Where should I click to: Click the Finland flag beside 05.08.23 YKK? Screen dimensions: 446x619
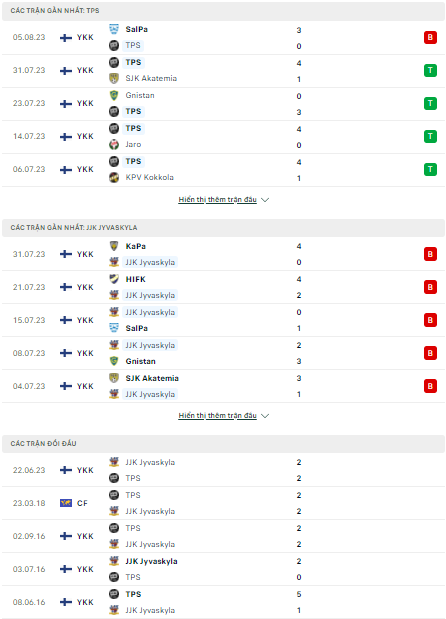point(66,38)
